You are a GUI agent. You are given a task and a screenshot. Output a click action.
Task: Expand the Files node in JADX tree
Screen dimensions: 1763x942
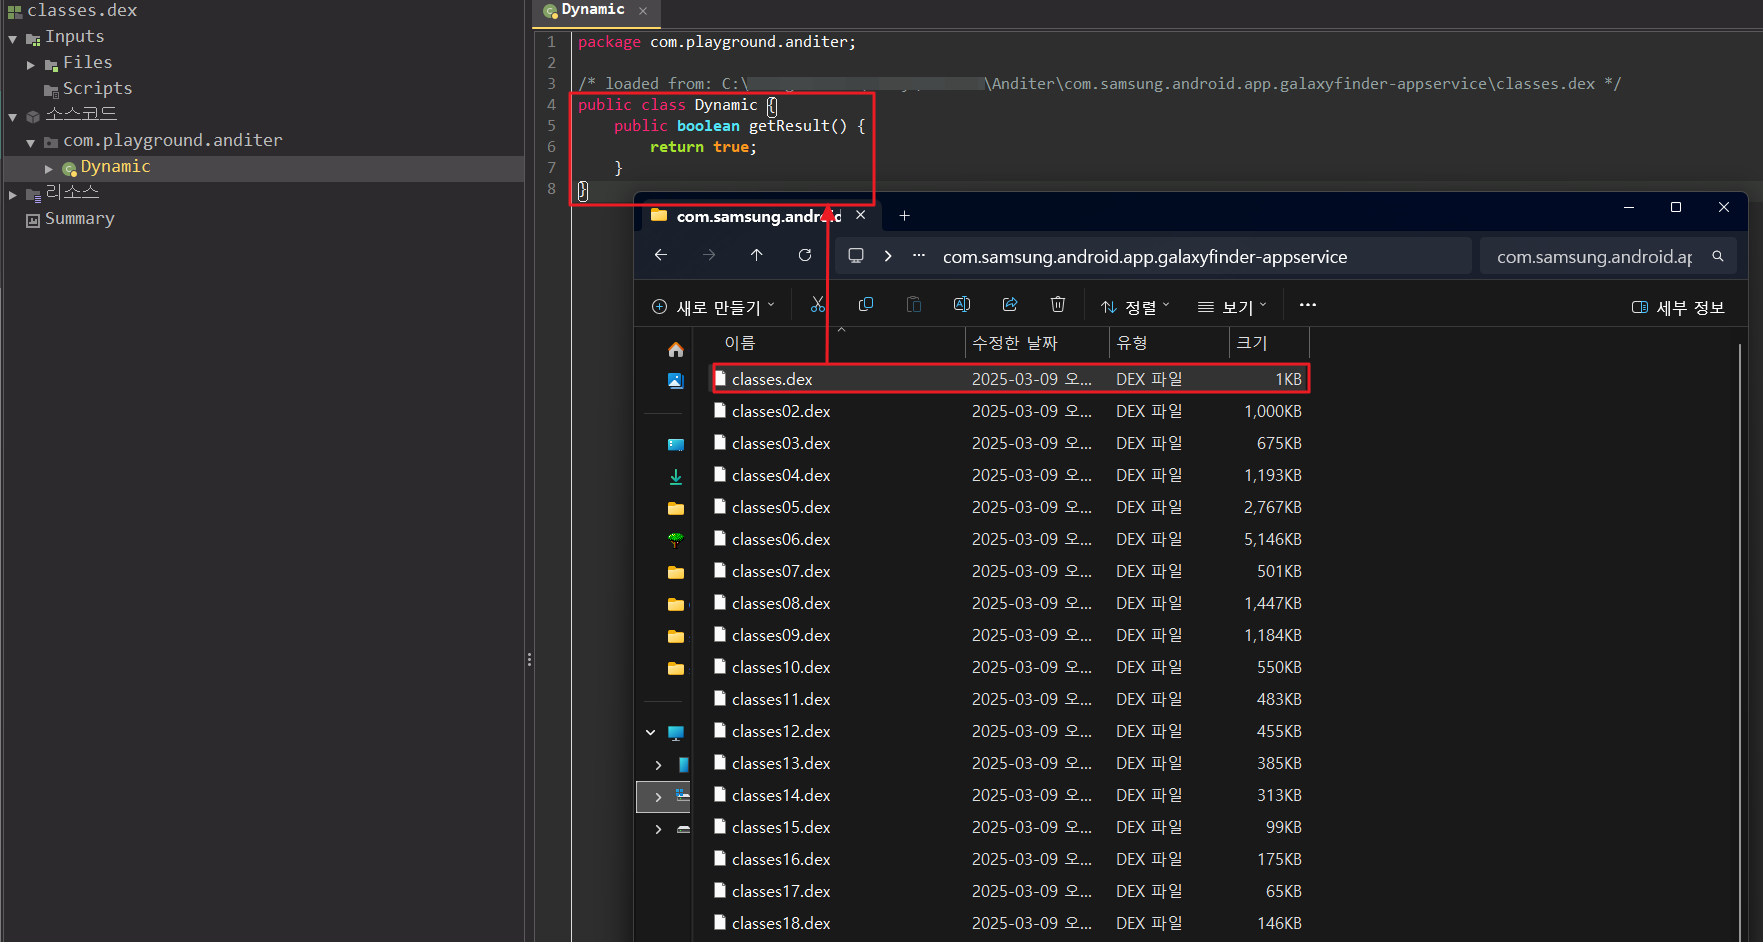click(x=31, y=65)
